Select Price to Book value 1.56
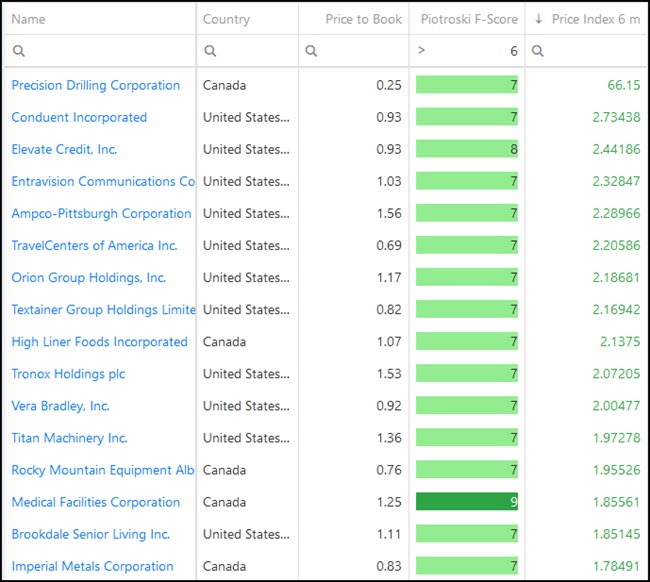The width and height of the screenshot is (650, 582). (x=389, y=213)
